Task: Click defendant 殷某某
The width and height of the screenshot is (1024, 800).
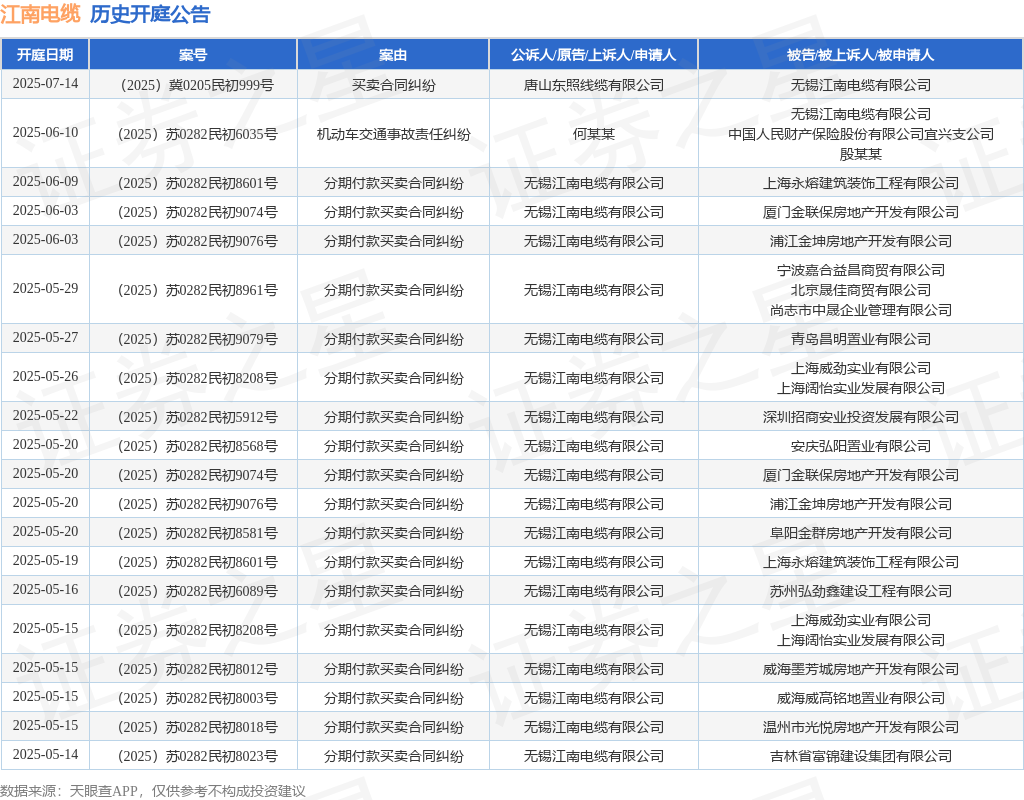Action: (861, 154)
